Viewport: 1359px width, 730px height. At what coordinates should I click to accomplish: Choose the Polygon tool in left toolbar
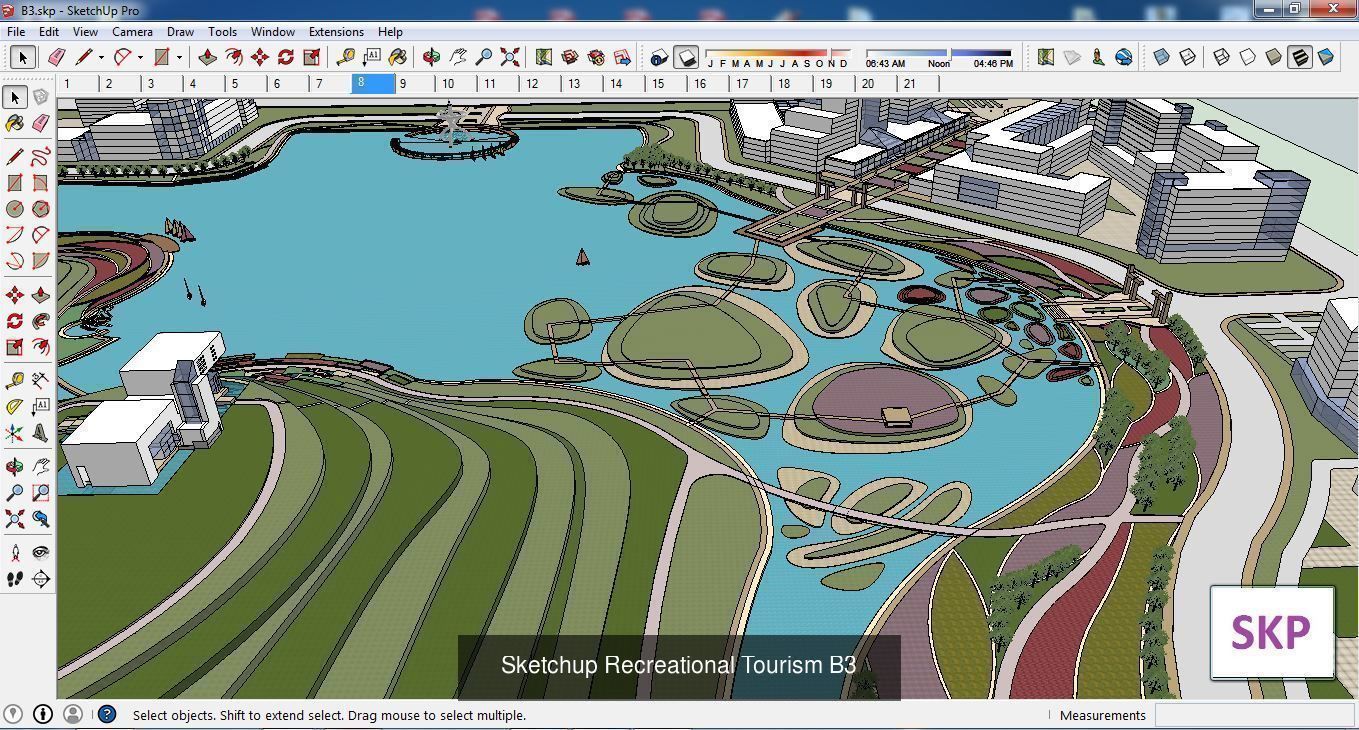pyautogui.click(x=41, y=208)
